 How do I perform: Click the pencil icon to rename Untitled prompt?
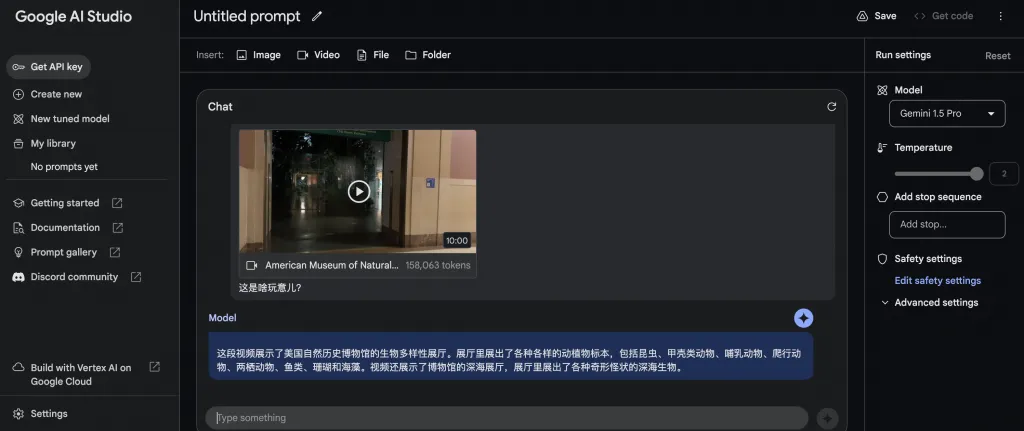tap(317, 16)
